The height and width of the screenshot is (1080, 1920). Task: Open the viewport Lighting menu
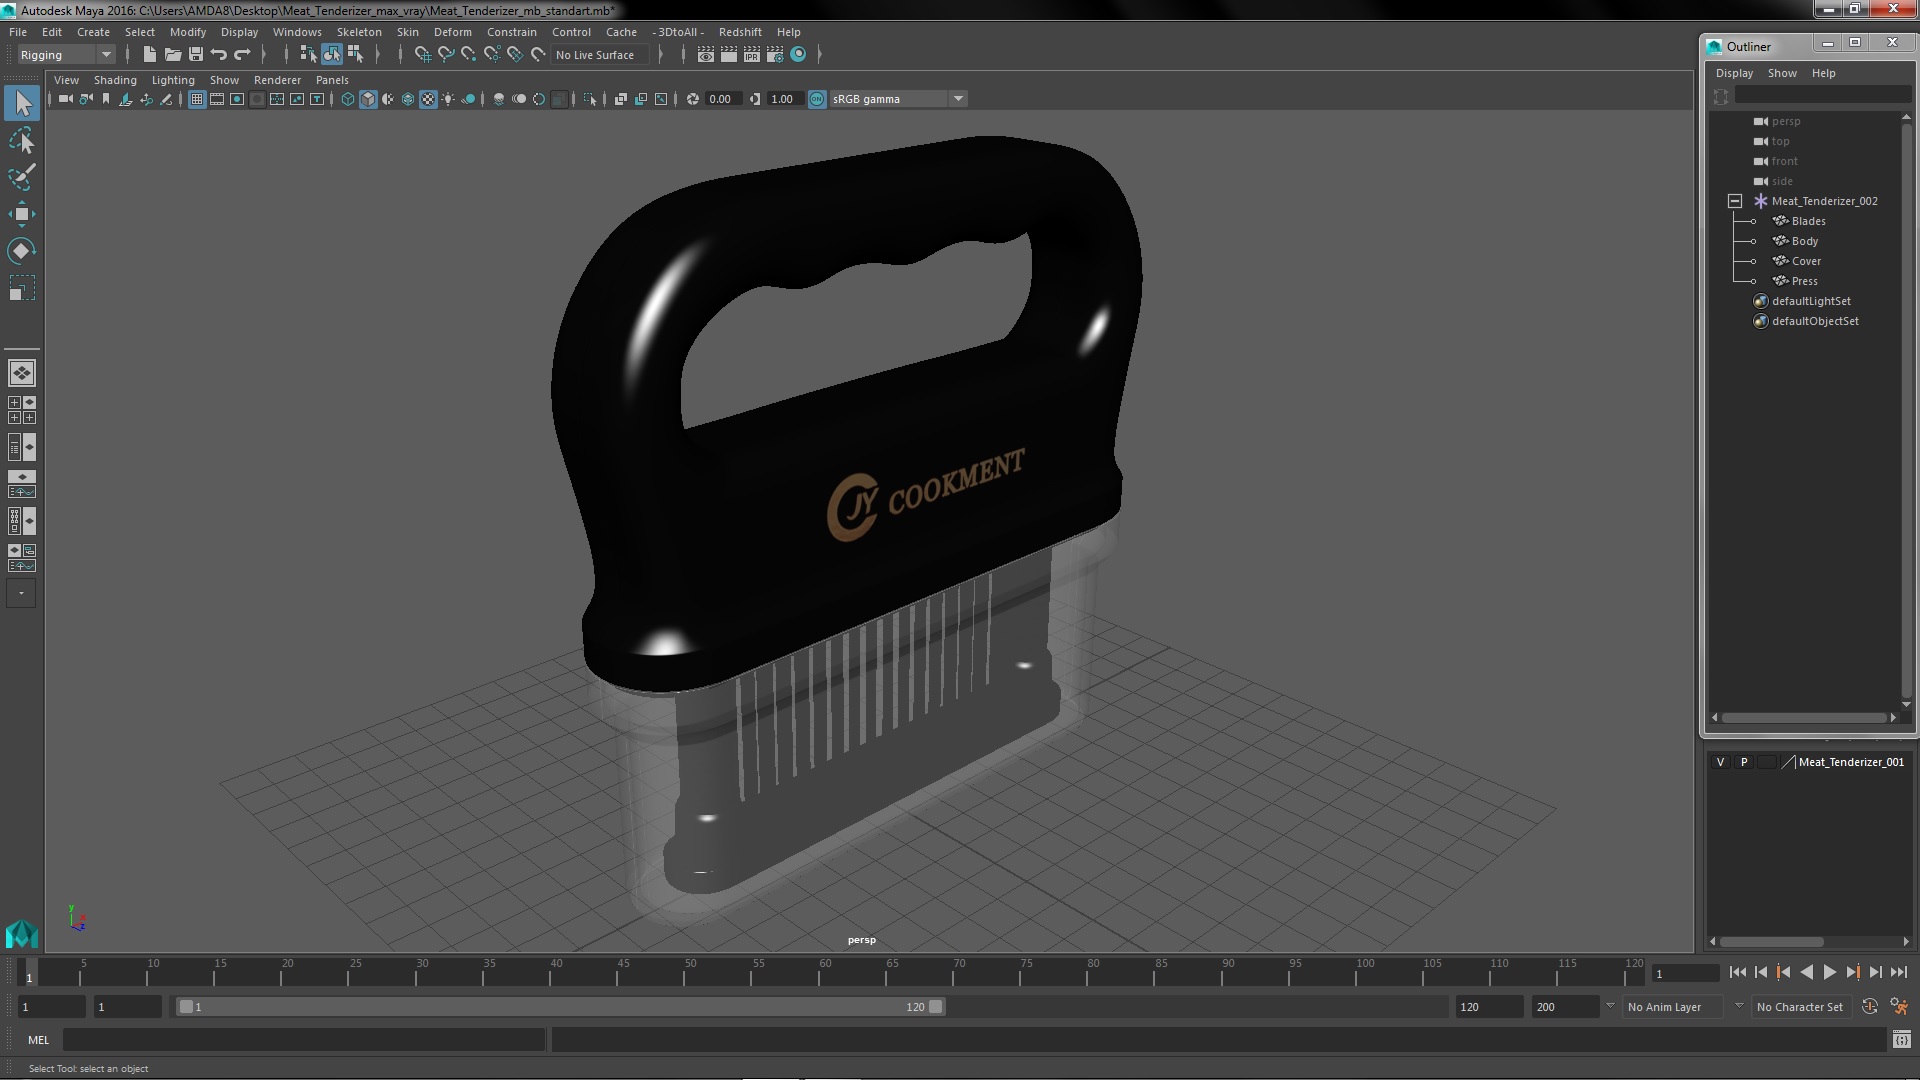(x=173, y=80)
